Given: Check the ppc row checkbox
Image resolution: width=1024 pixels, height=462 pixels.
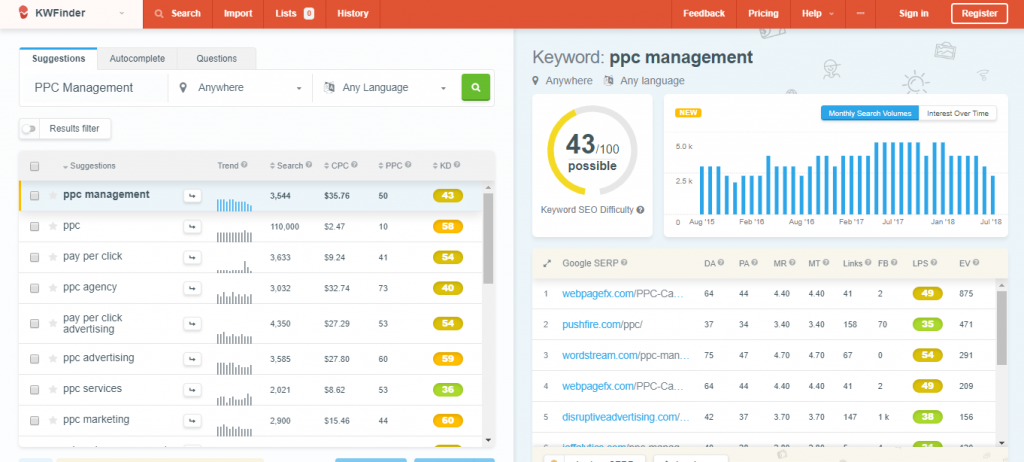Looking at the screenshot, I should 35,226.
